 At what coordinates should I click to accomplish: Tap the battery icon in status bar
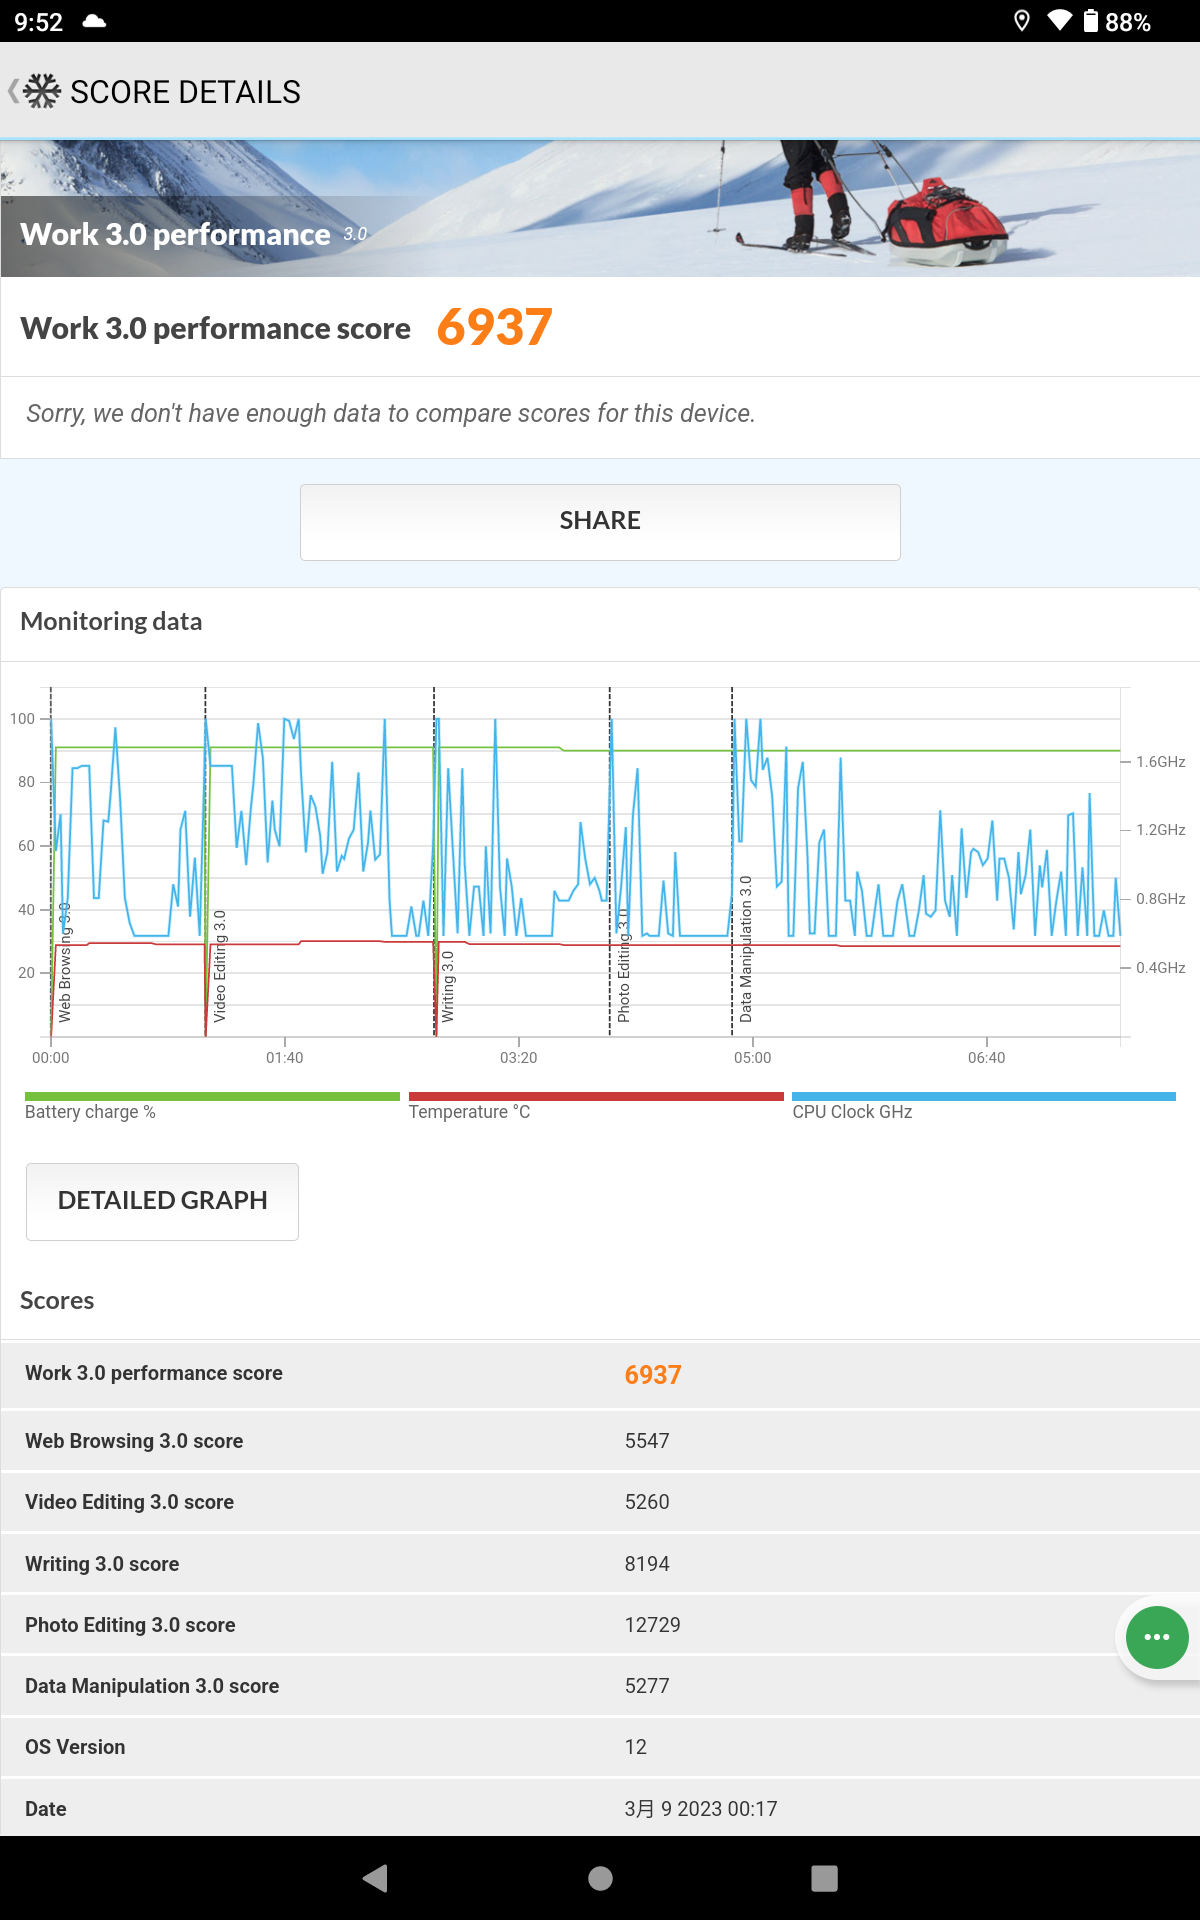pyautogui.click(x=1091, y=21)
